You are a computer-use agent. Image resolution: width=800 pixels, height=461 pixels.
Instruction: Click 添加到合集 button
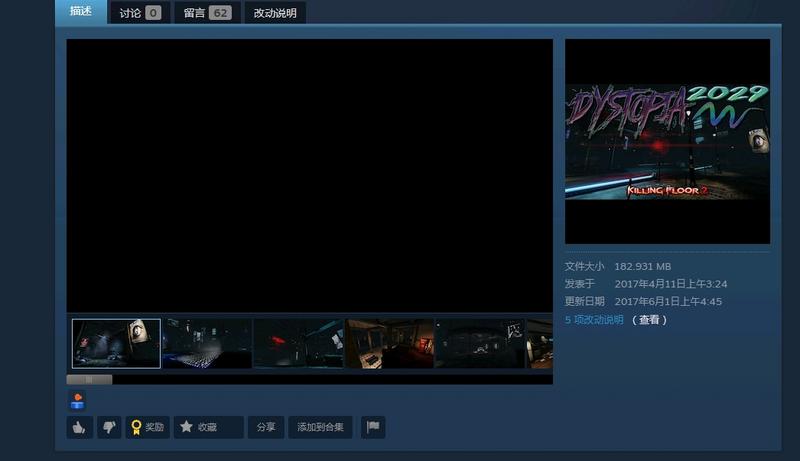[320, 427]
